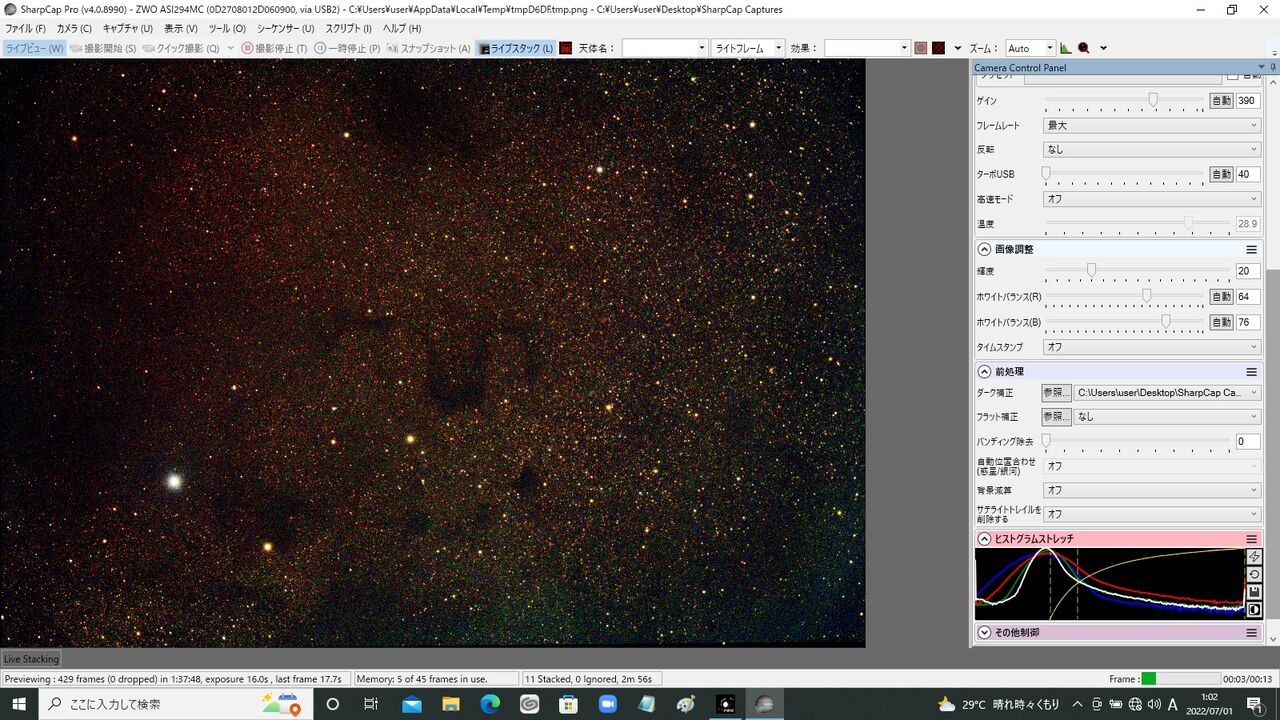Screen dimensions: 1280x720
Task: Open the 背景減算 dropdown
Action: click(x=1152, y=490)
